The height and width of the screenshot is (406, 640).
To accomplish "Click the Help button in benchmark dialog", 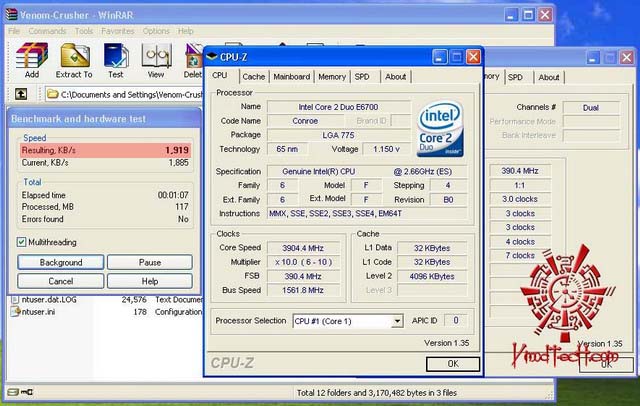I will click(x=150, y=281).
